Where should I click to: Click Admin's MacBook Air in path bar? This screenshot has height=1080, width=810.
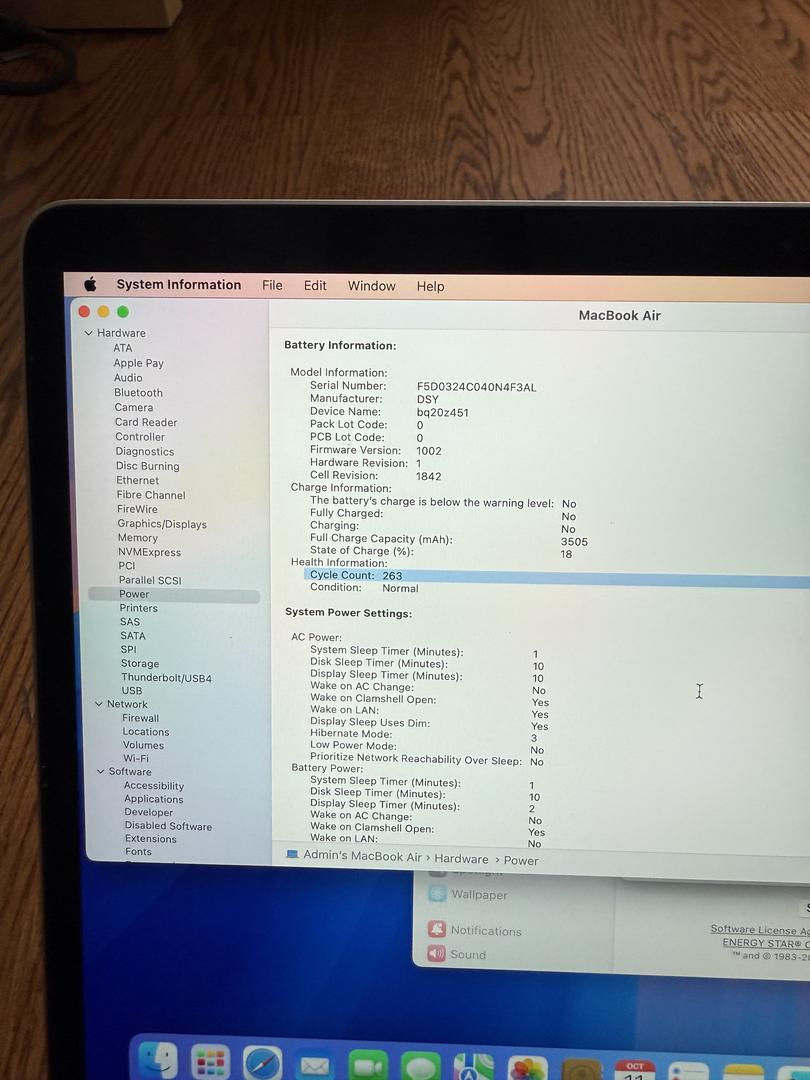(362, 856)
